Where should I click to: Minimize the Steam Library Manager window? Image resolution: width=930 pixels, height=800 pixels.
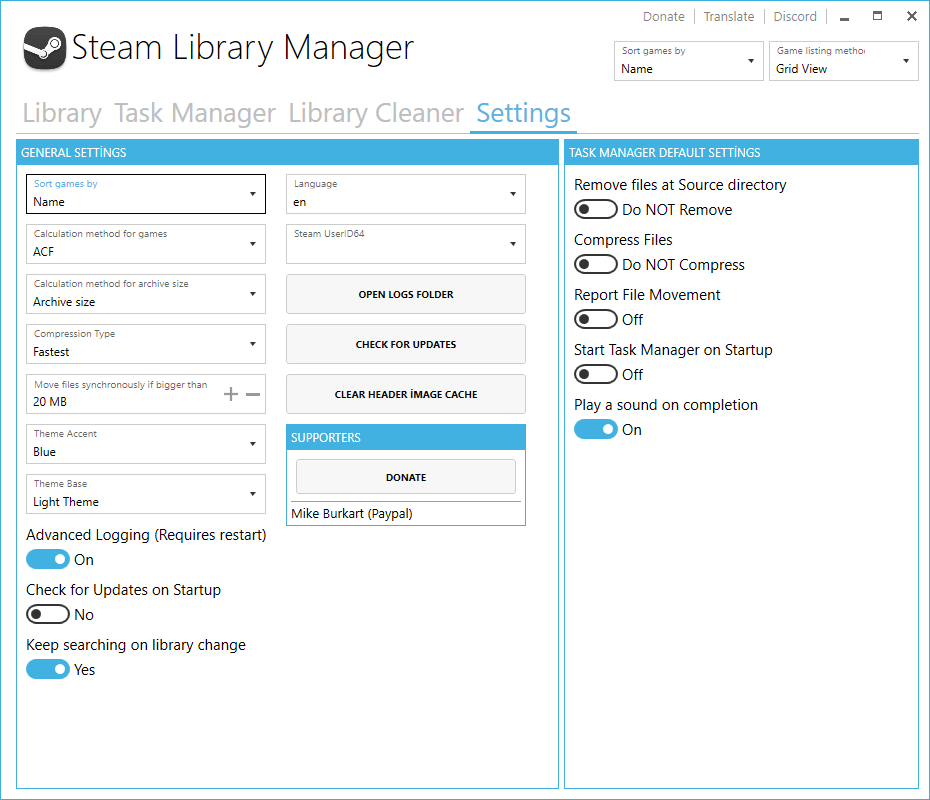pyautogui.click(x=845, y=17)
